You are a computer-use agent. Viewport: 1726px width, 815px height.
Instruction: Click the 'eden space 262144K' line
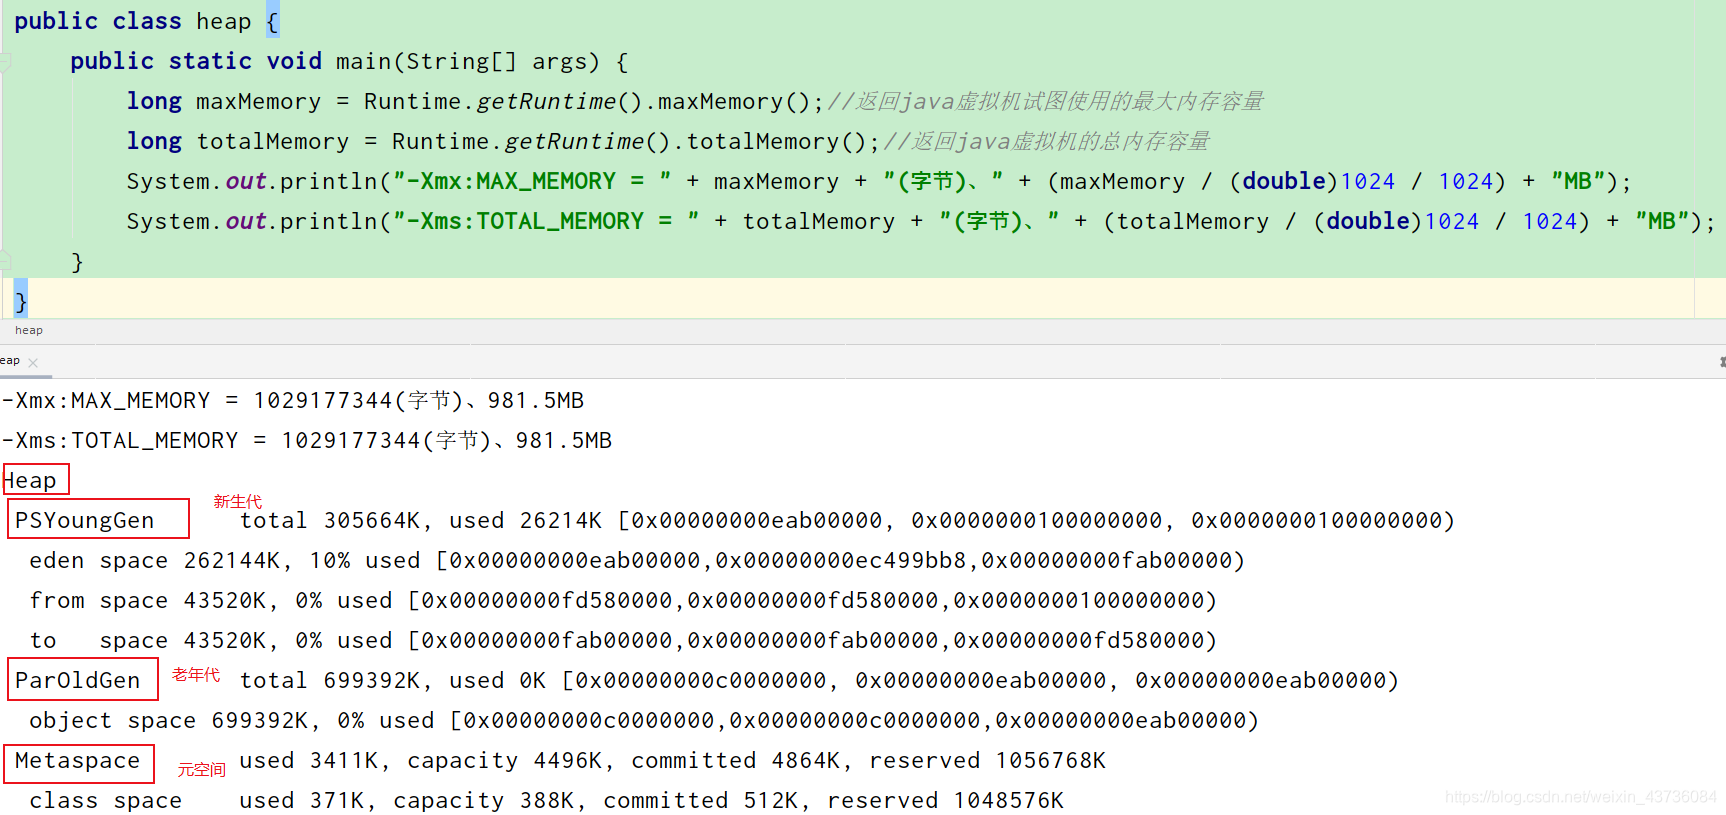(x=637, y=561)
